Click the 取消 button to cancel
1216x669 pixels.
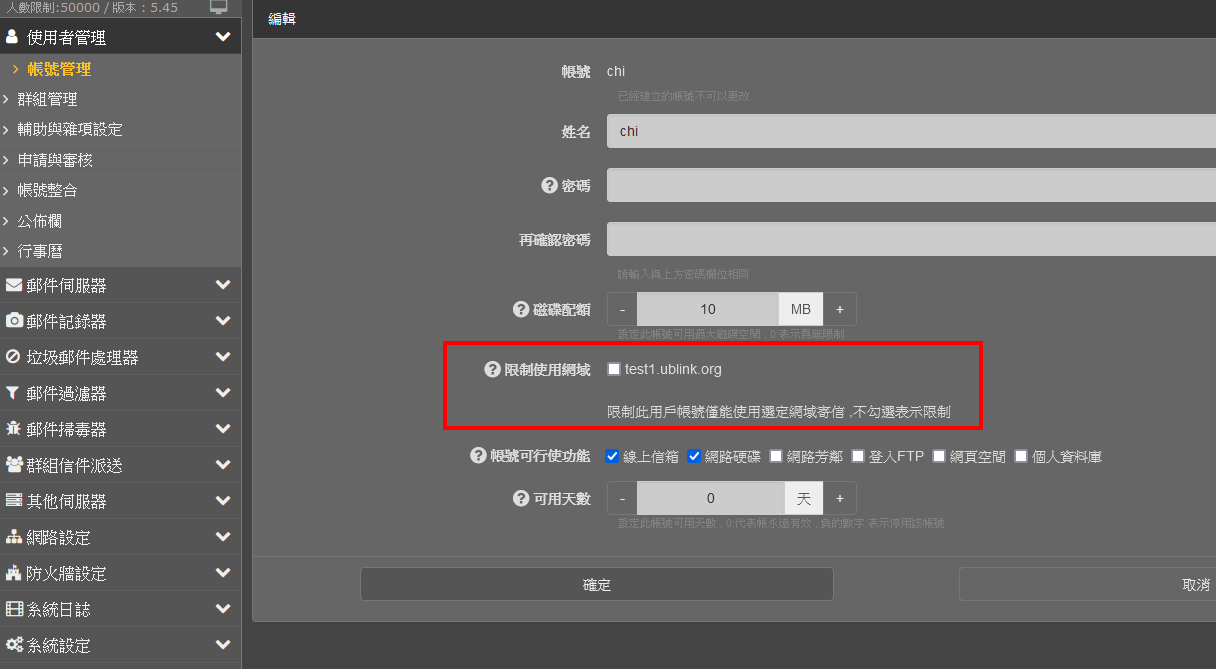click(x=1195, y=584)
